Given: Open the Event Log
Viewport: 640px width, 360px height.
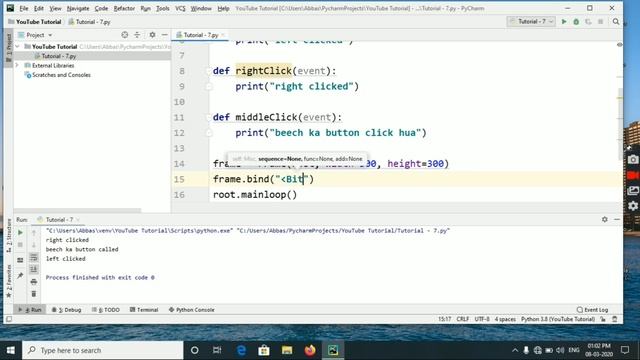Looking at the screenshot, I should point(592,310).
